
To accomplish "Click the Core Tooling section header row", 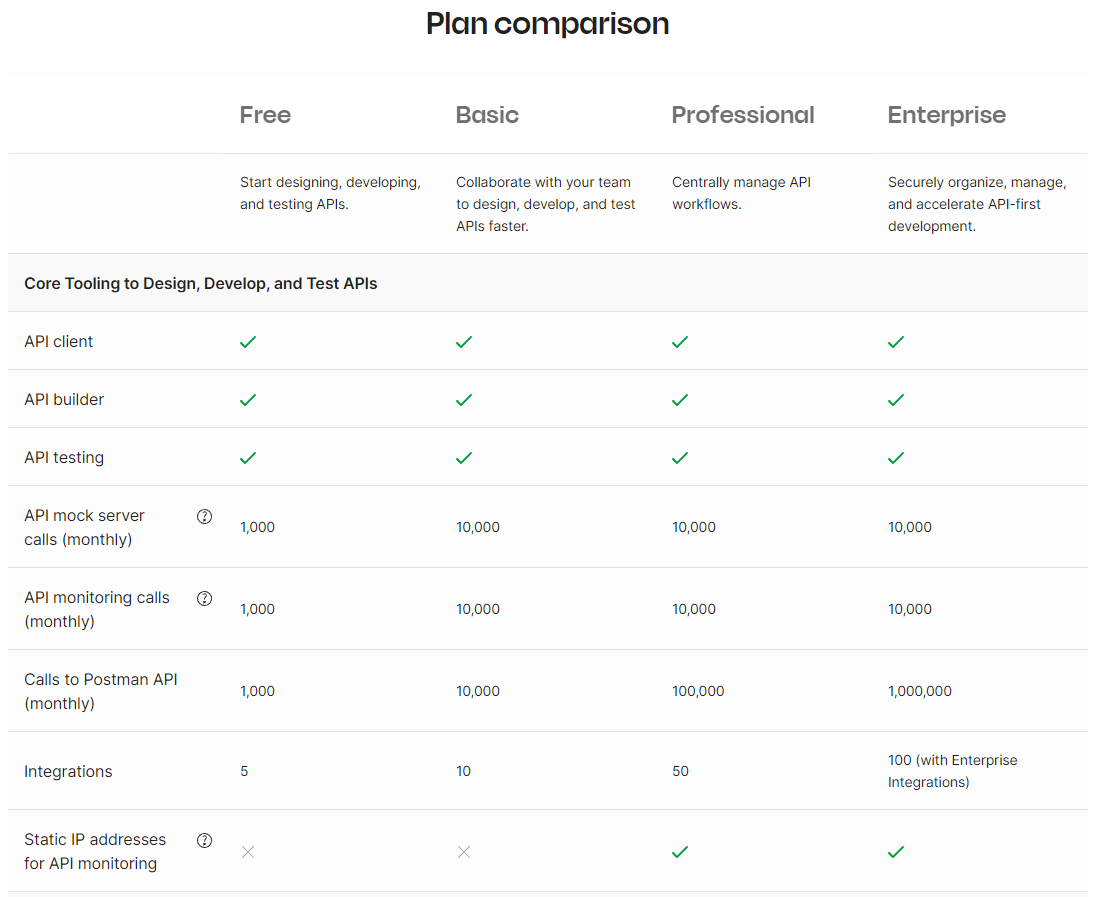I will pos(548,284).
